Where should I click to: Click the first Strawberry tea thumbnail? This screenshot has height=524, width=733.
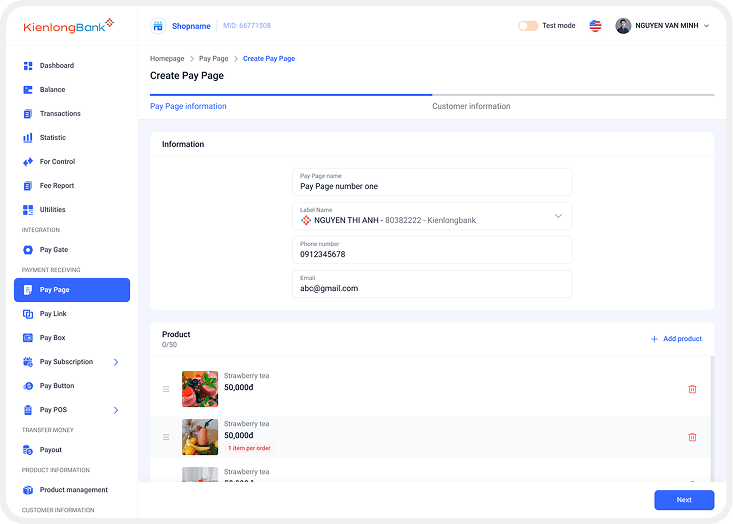click(200, 389)
